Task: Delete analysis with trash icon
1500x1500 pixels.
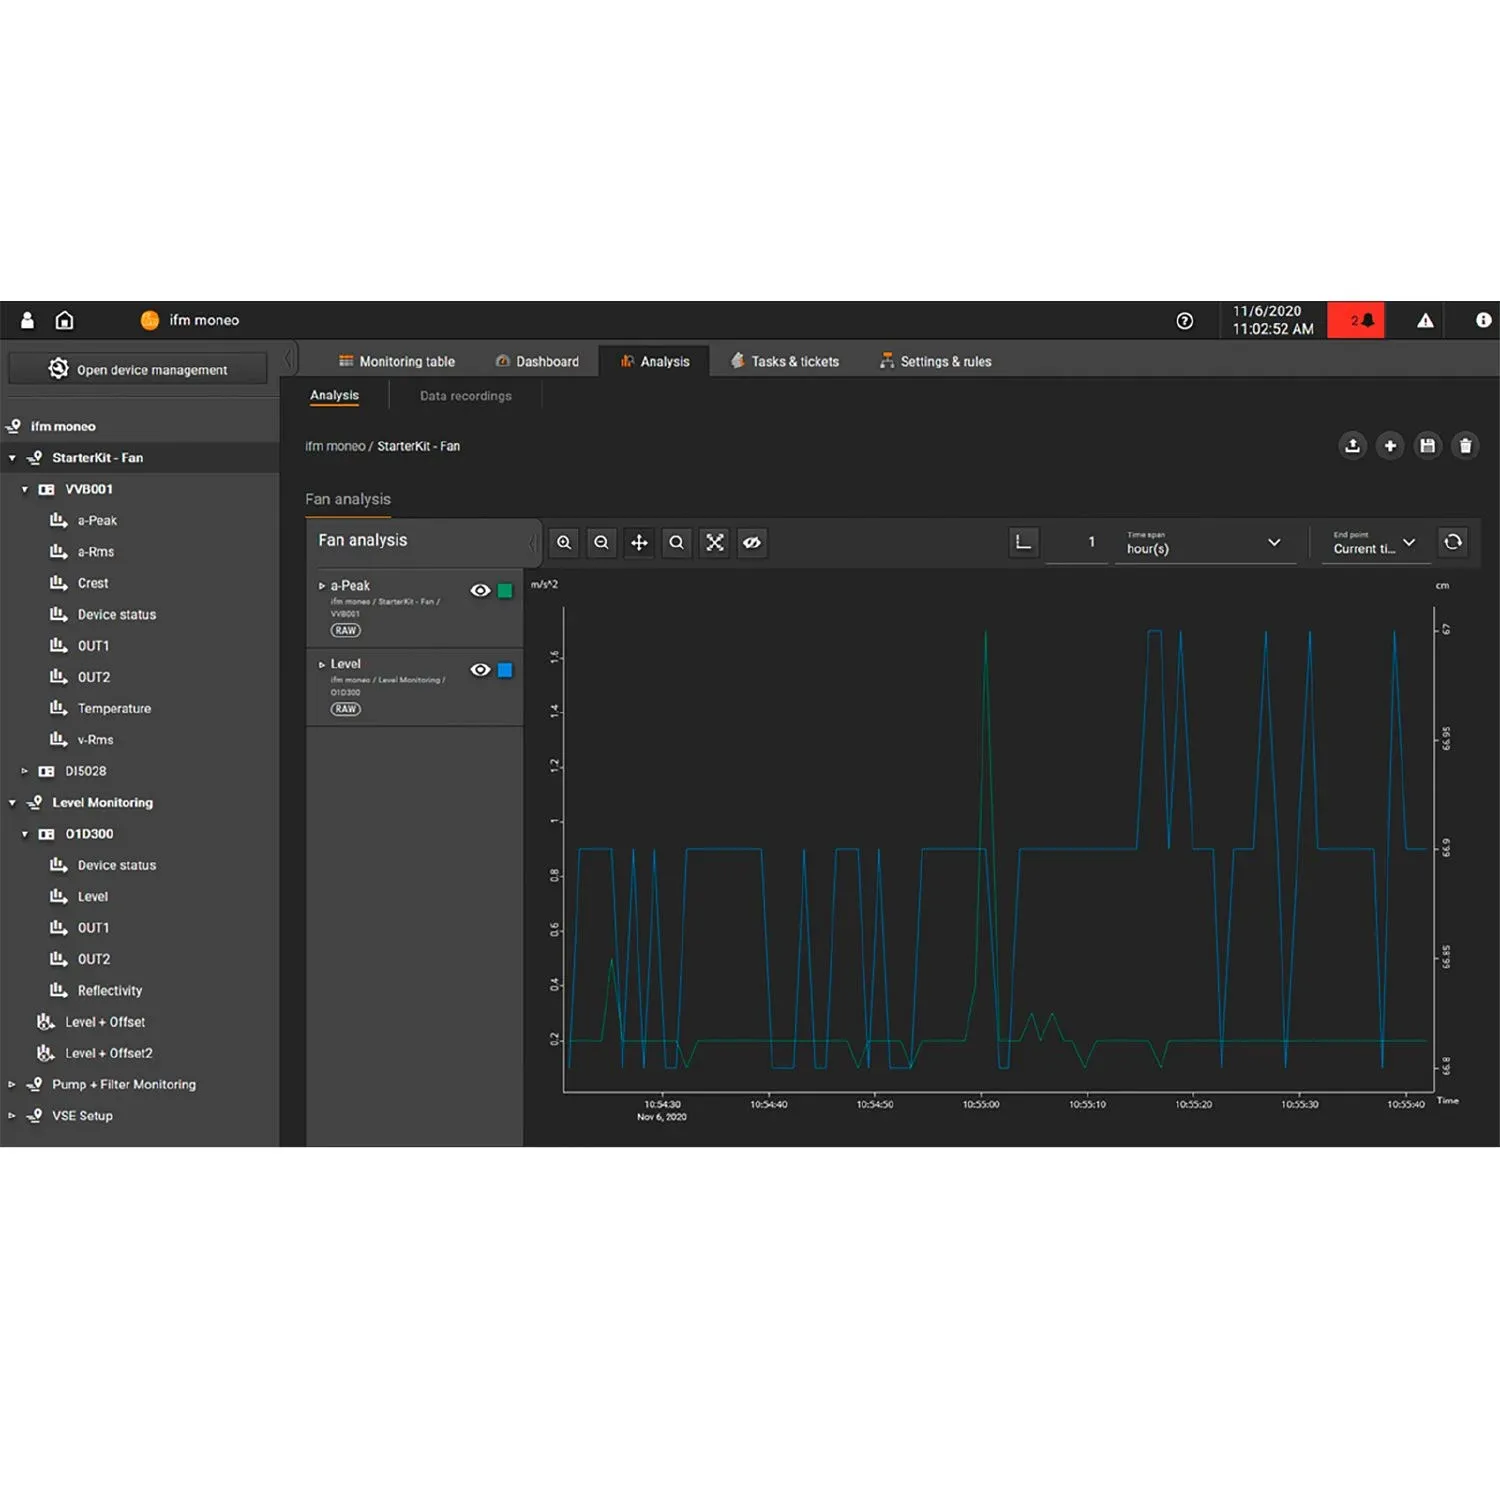Action: tap(1465, 446)
